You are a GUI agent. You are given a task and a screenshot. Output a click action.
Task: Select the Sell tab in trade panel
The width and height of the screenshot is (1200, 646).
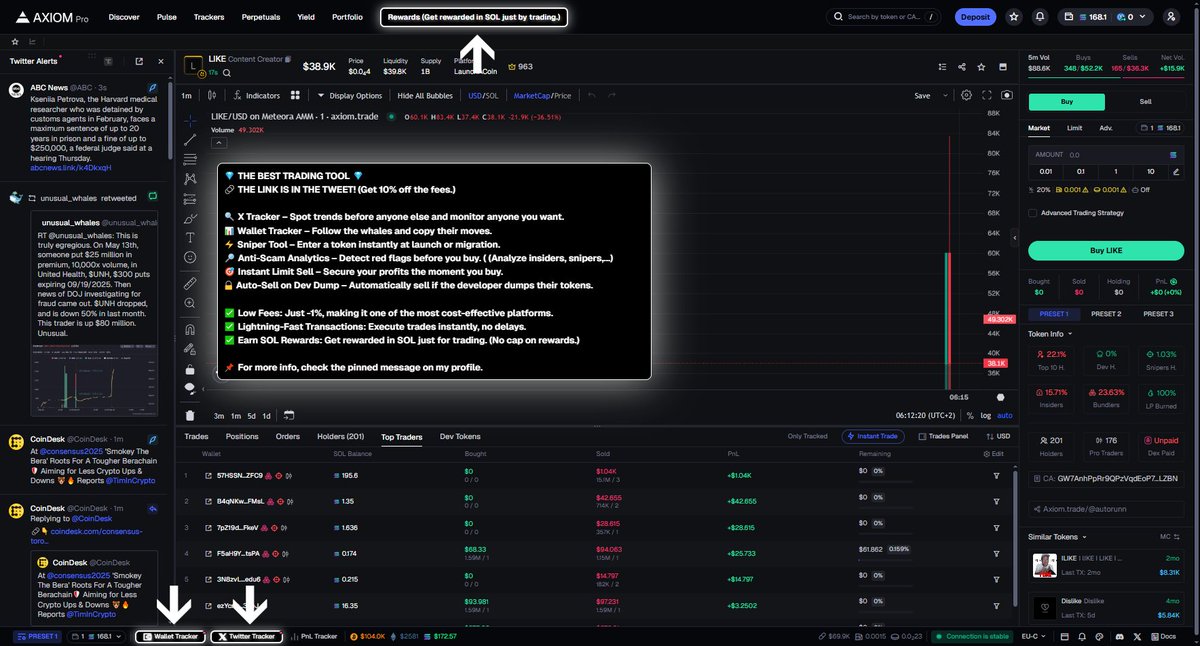click(1145, 102)
